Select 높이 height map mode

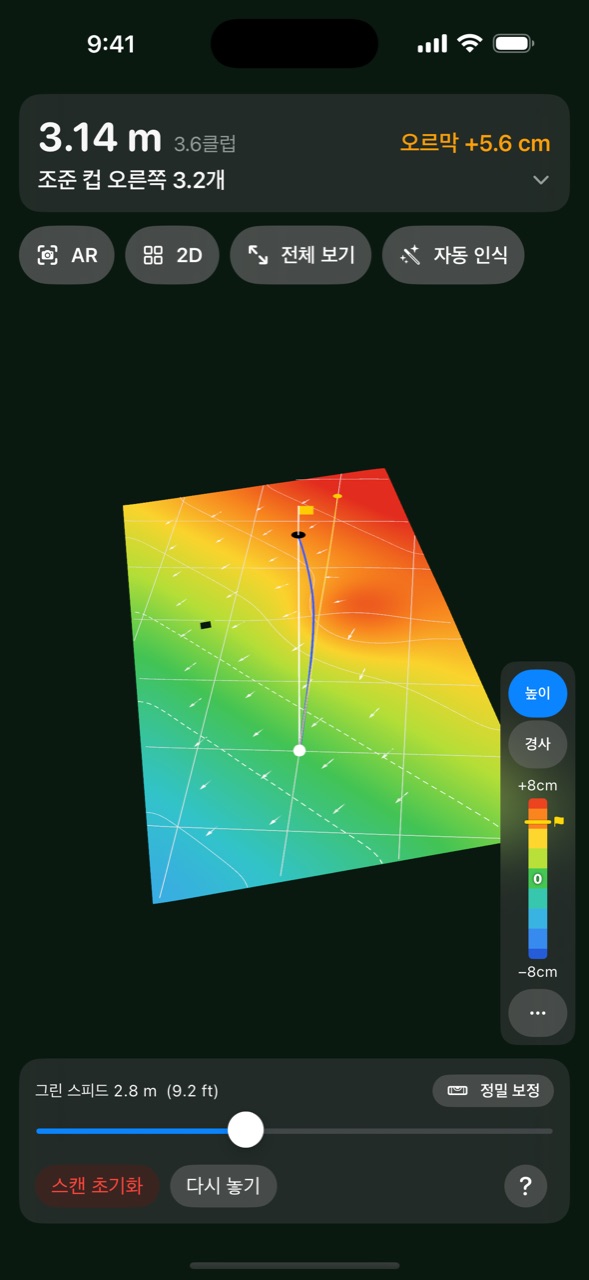click(x=538, y=693)
